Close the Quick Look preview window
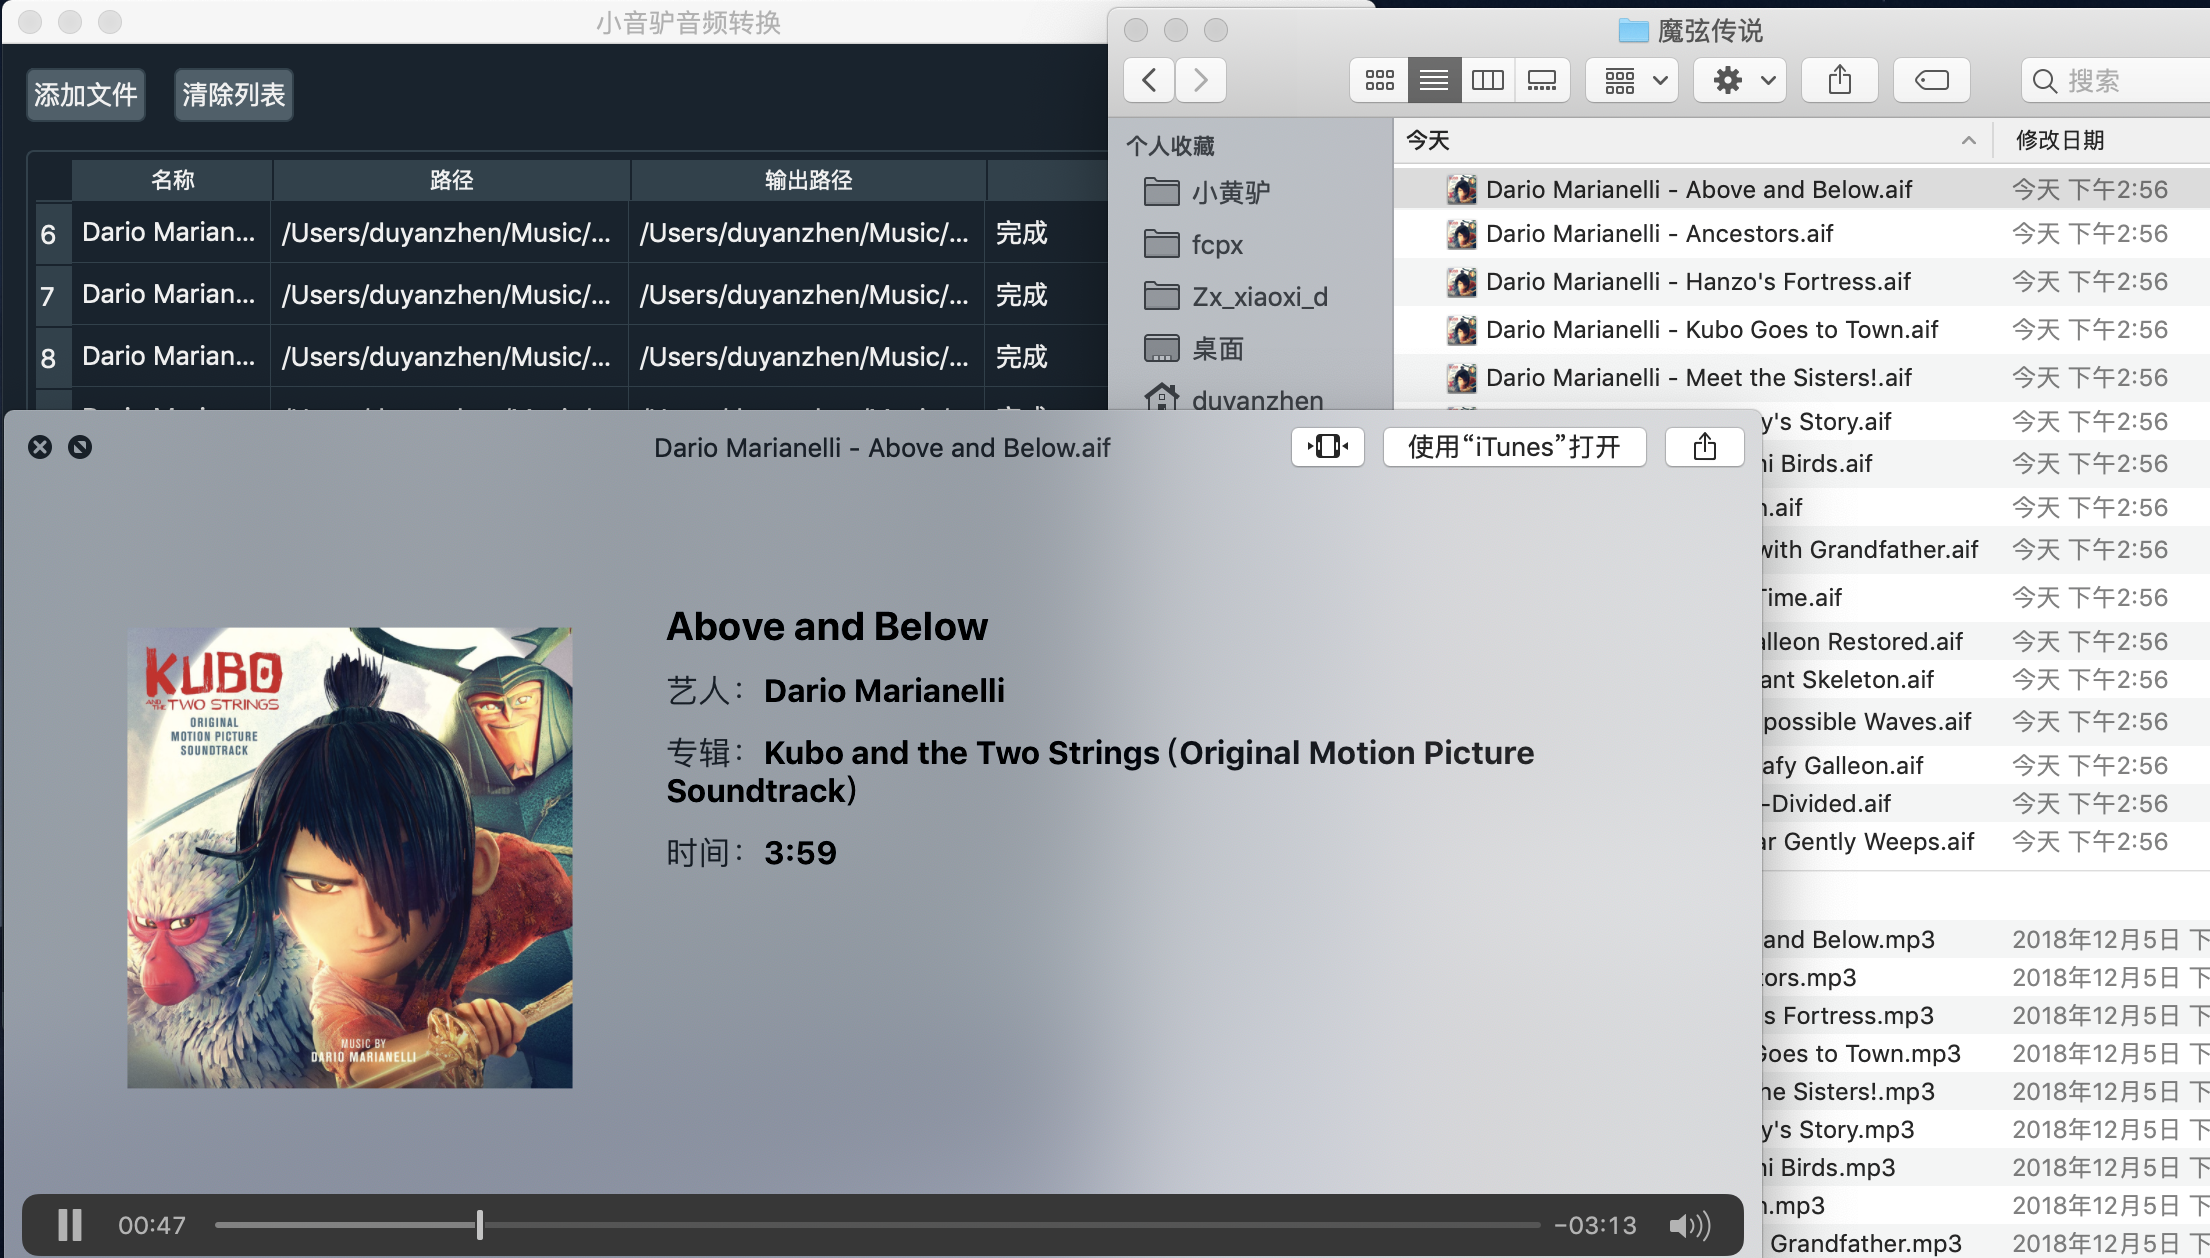Screen dimensions: 2210x1258 pos(40,447)
